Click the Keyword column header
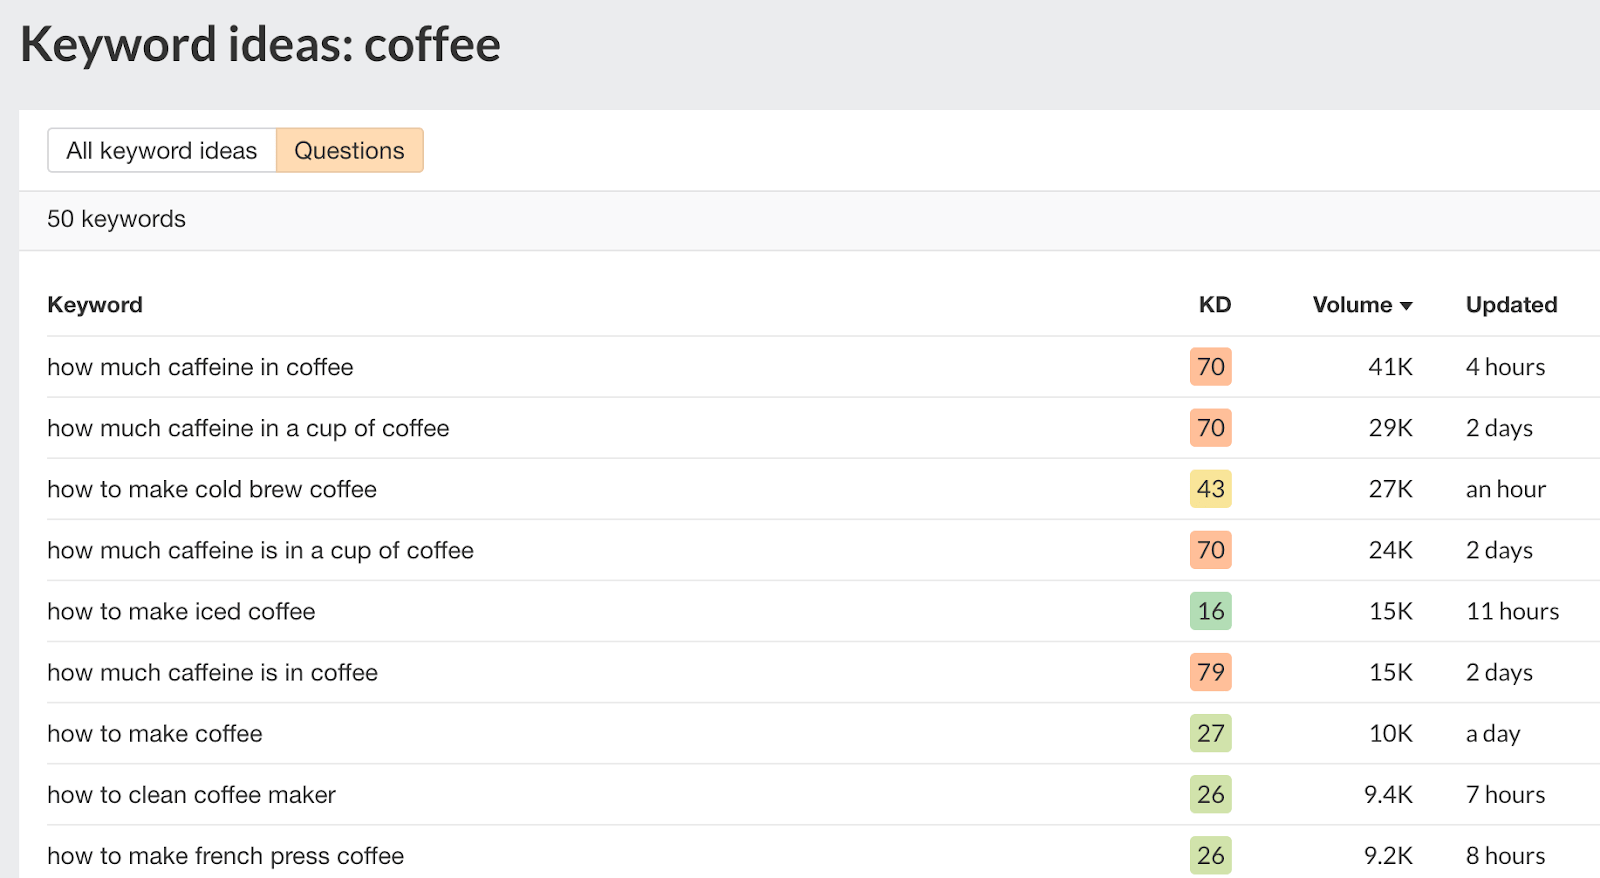The image size is (1600, 878). tap(94, 305)
